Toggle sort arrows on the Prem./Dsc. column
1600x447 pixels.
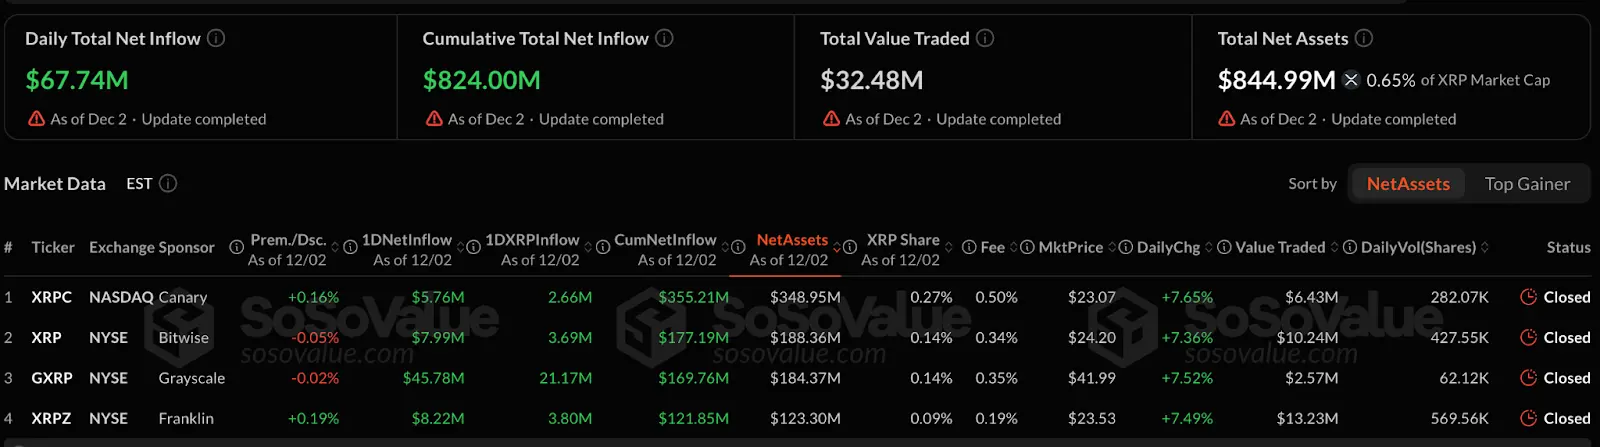pos(336,247)
